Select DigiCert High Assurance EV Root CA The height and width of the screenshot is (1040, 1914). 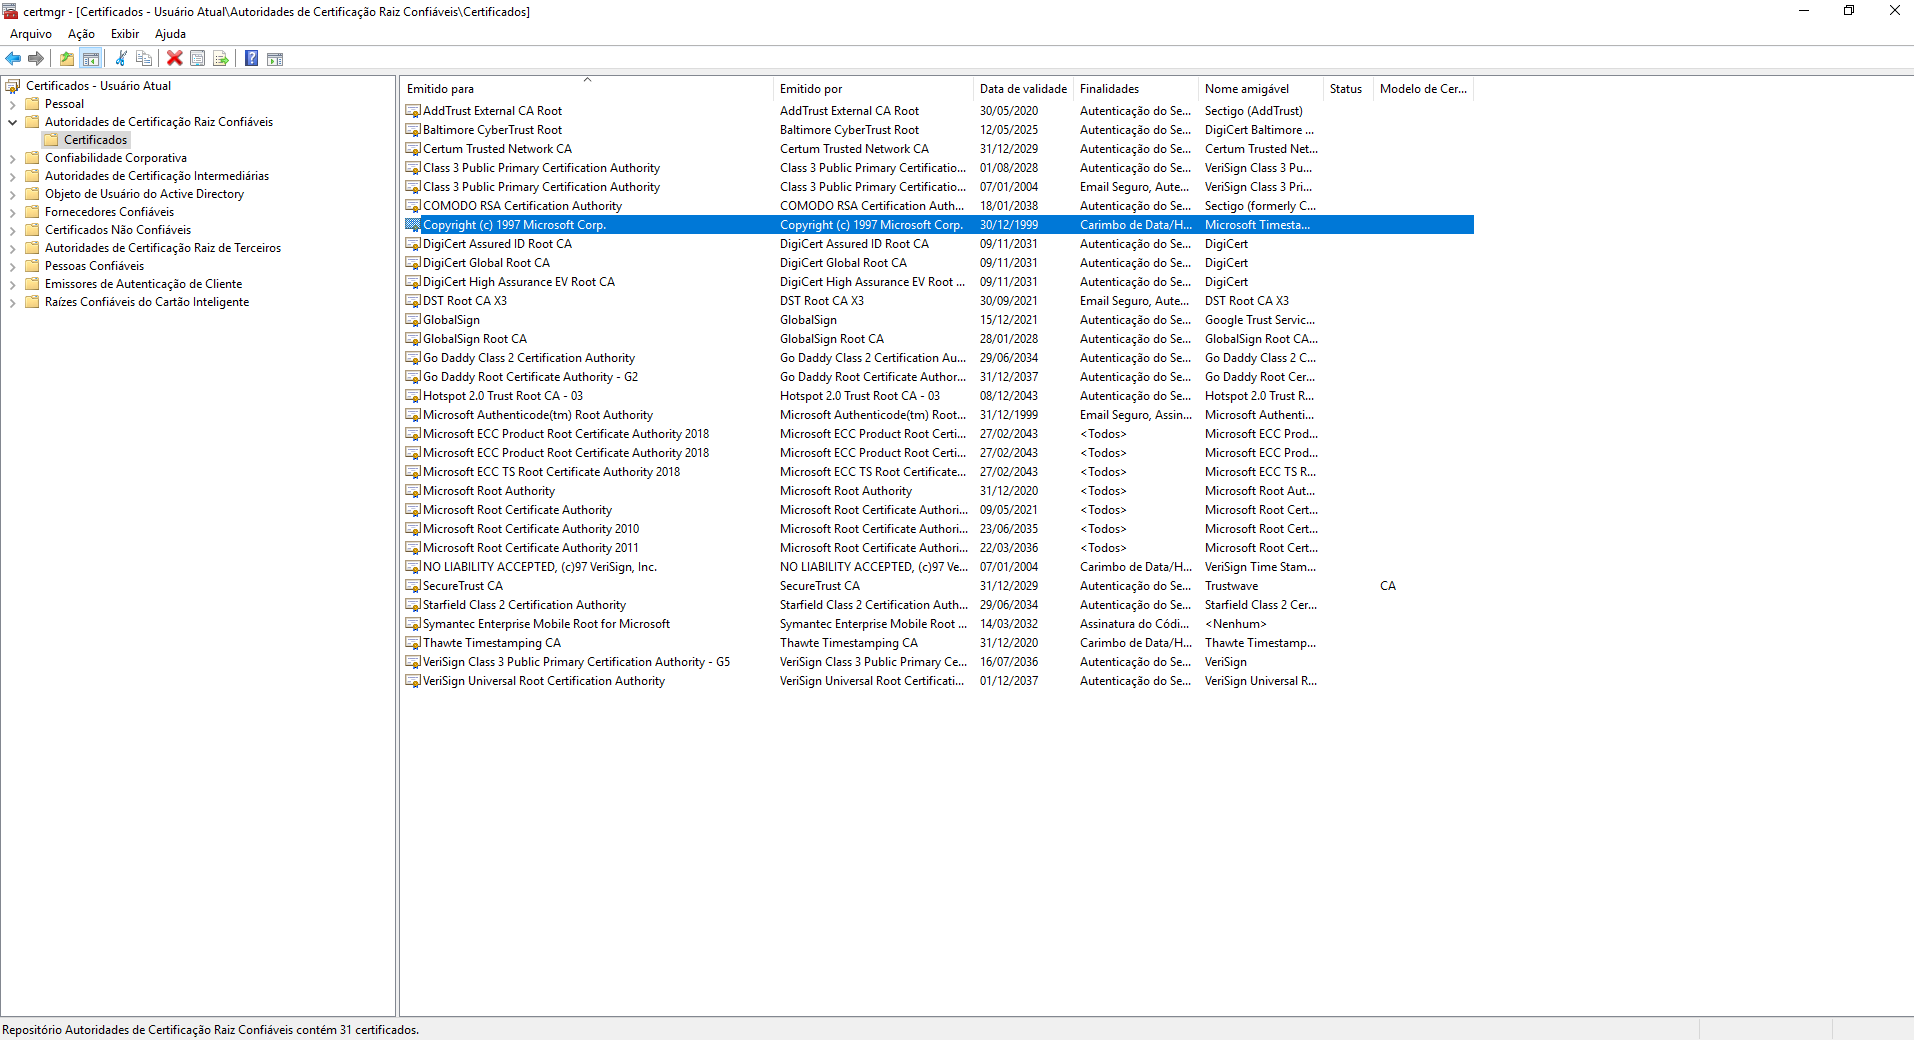[938, 282]
